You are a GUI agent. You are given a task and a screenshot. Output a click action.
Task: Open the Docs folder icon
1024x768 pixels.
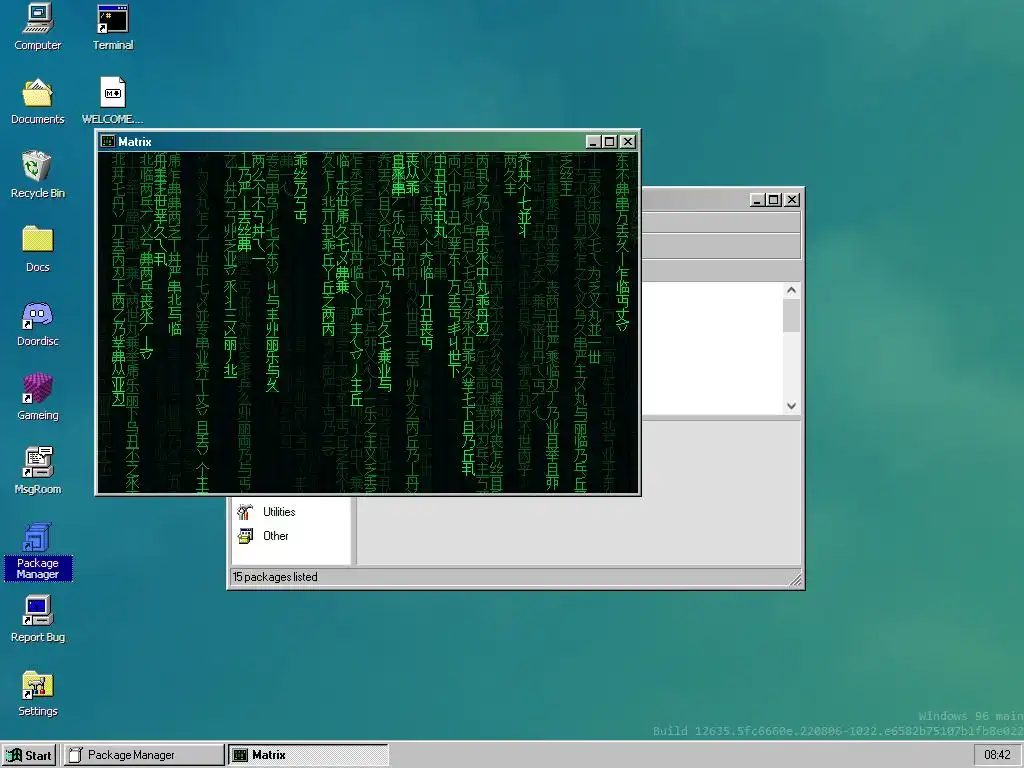click(37, 248)
